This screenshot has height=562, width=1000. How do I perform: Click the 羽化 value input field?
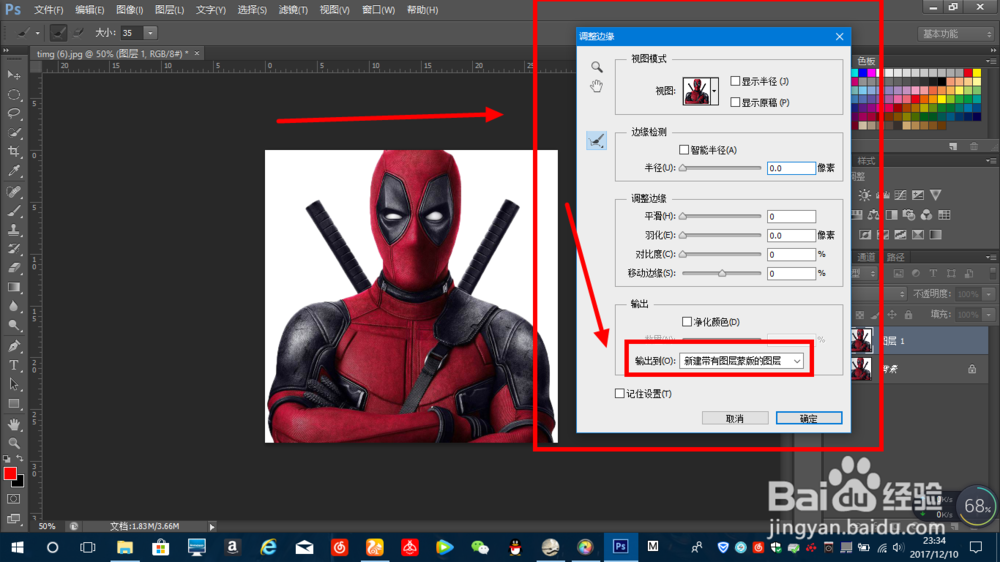(791, 235)
